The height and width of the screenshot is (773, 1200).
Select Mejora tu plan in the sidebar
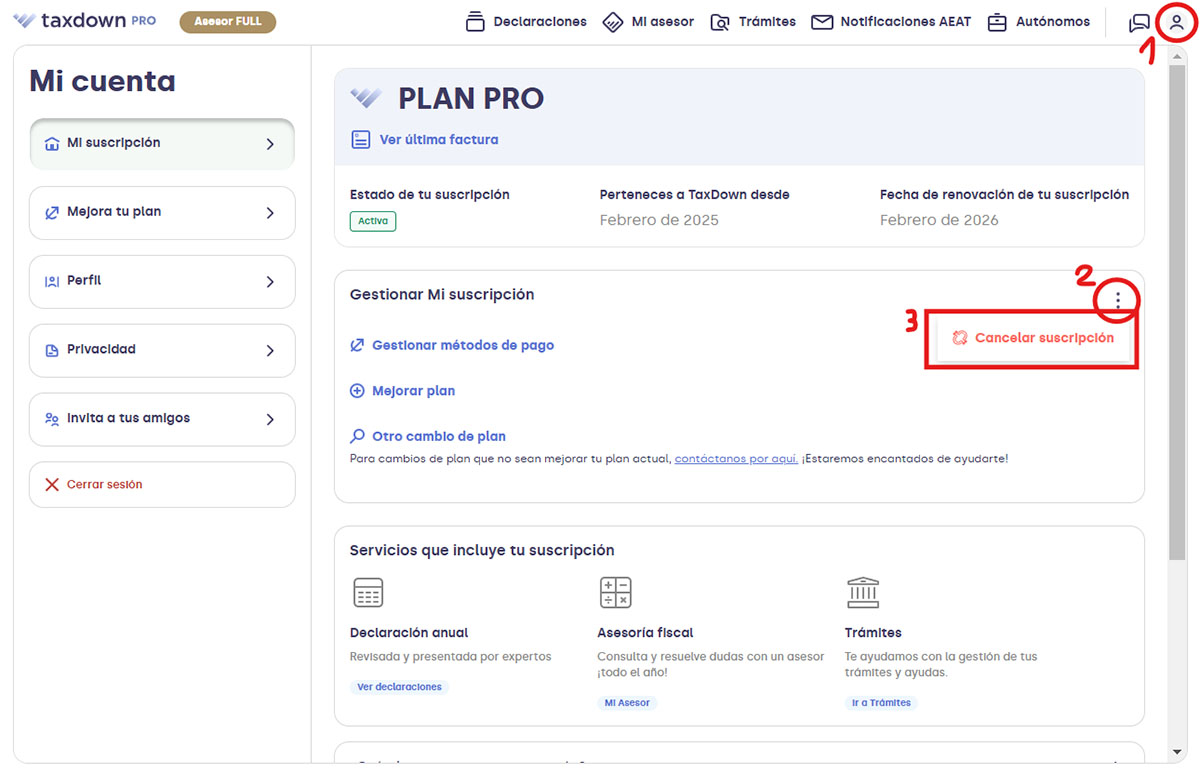coord(162,213)
